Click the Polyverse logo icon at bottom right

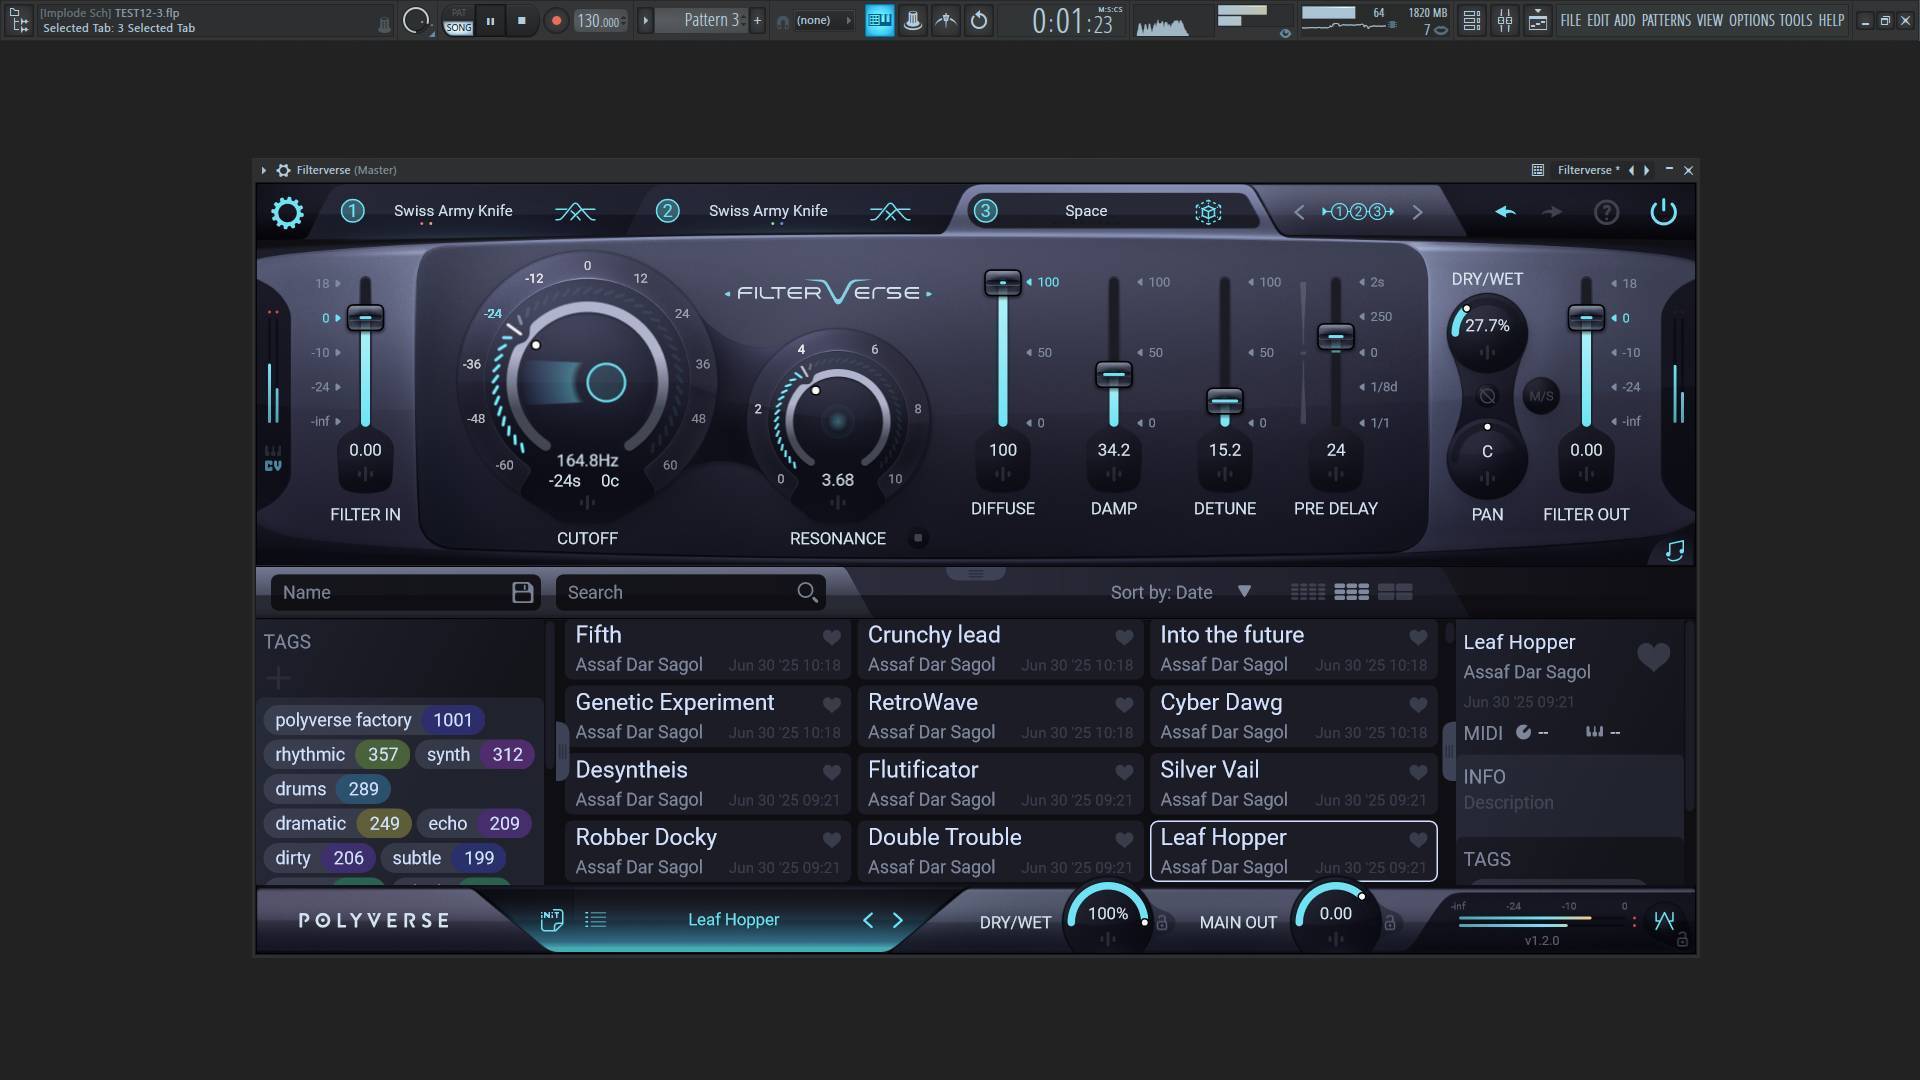(x=1664, y=920)
